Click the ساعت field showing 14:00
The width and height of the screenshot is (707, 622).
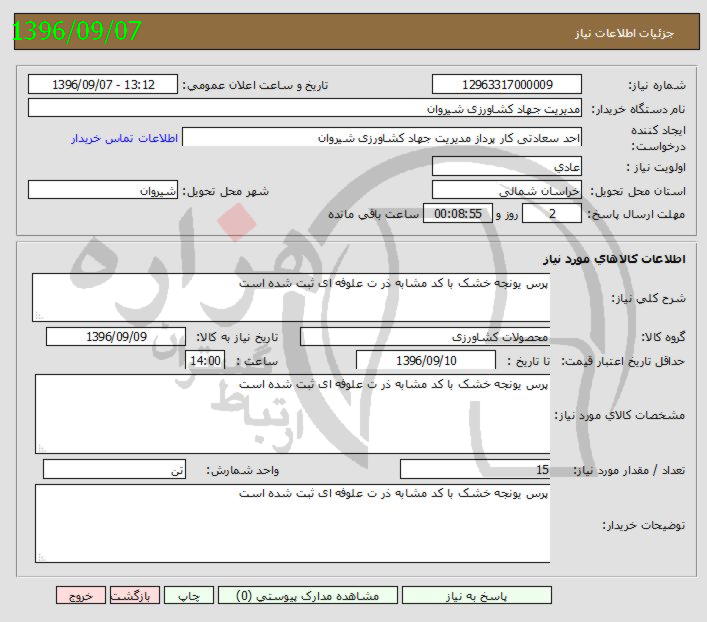click(x=205, y=360)
